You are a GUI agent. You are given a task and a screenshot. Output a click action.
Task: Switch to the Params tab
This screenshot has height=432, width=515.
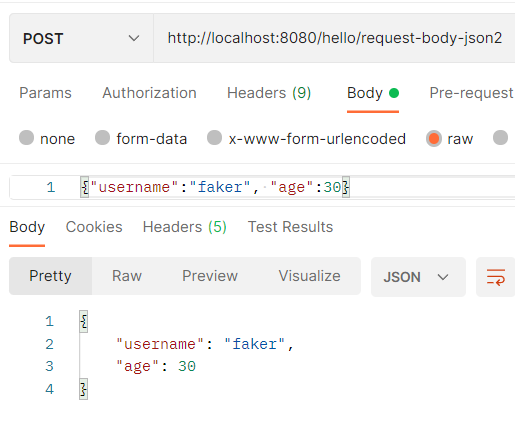[x=45, y=93]
